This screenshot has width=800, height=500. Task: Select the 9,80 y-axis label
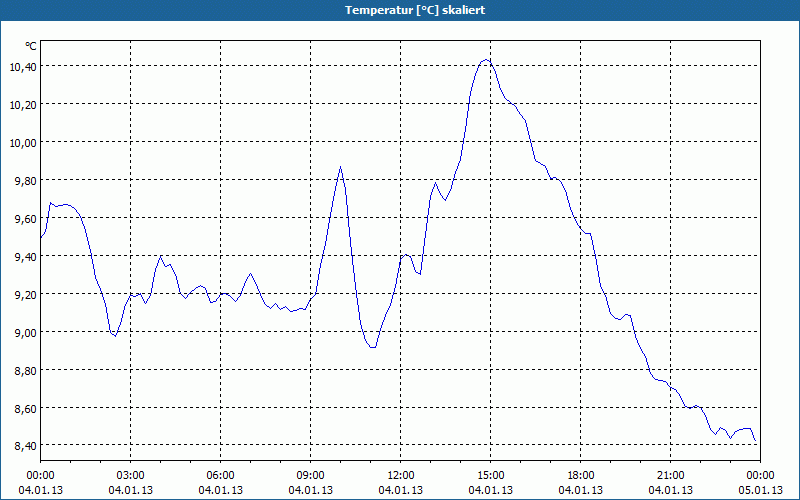(26, 180)
